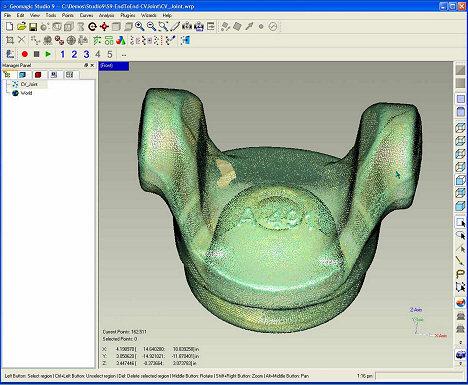Select macro slot number 2
Image resolution: width=468 pixels, height=385 pixels.
coord(74,54)
